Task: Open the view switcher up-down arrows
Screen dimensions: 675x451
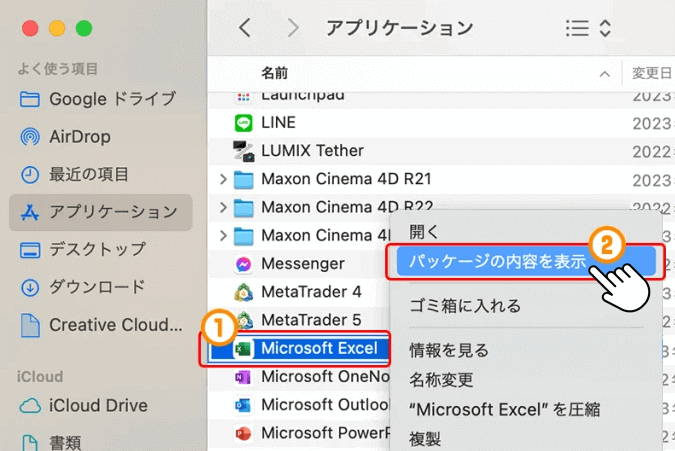Action: point(605,28)
